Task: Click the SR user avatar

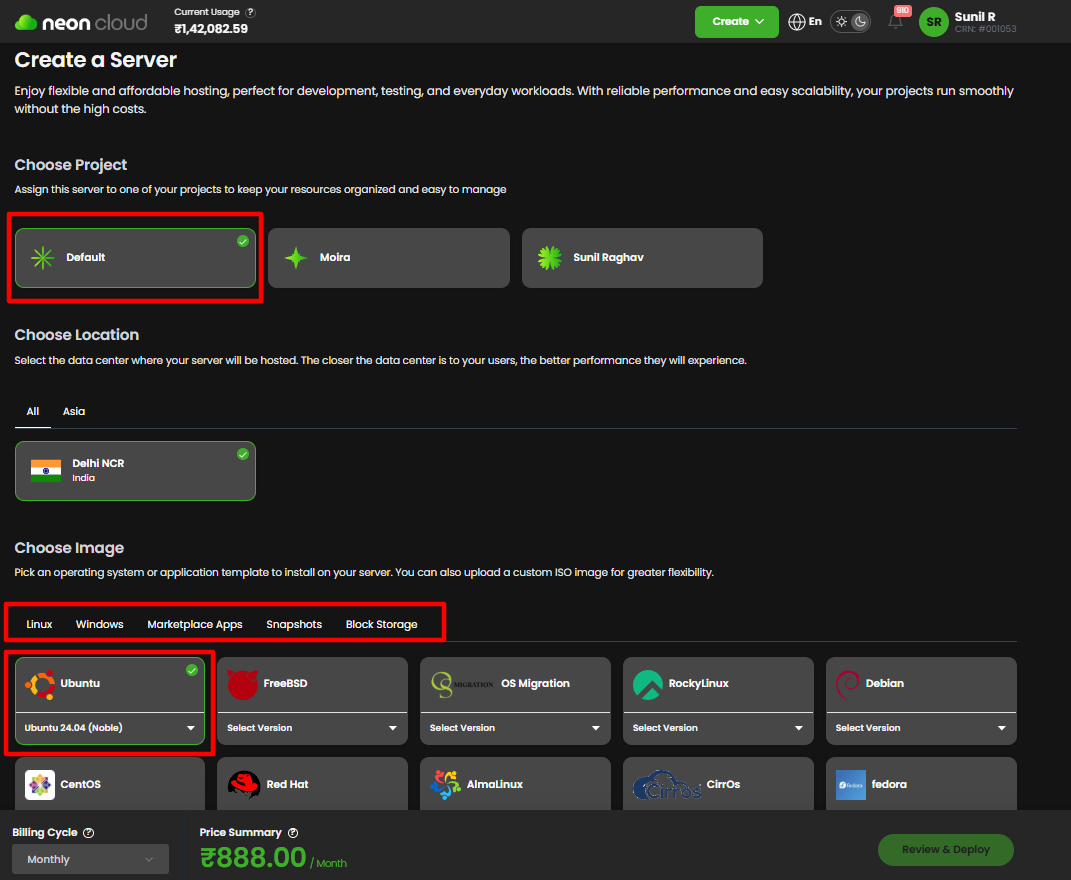Action: 933,22
